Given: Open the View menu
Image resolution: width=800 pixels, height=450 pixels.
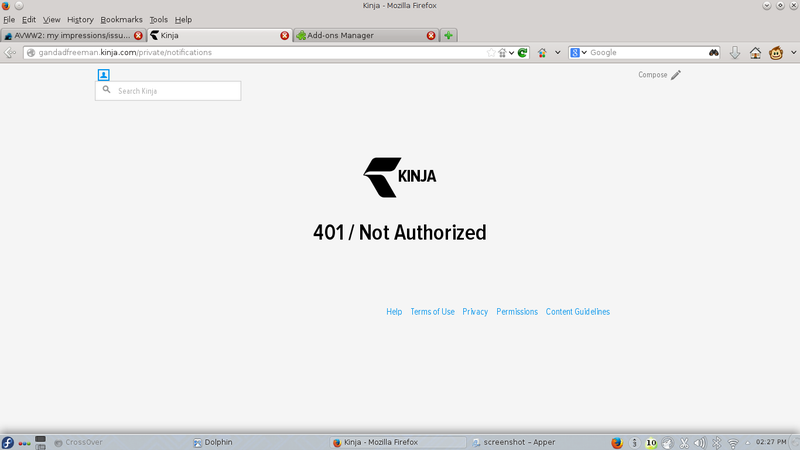Looking at the screenshot, I should click(x=51, y=19).
